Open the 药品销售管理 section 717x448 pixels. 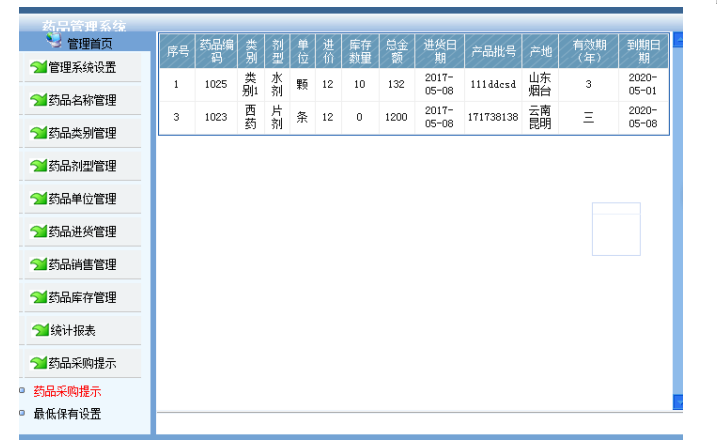[82, 265]
